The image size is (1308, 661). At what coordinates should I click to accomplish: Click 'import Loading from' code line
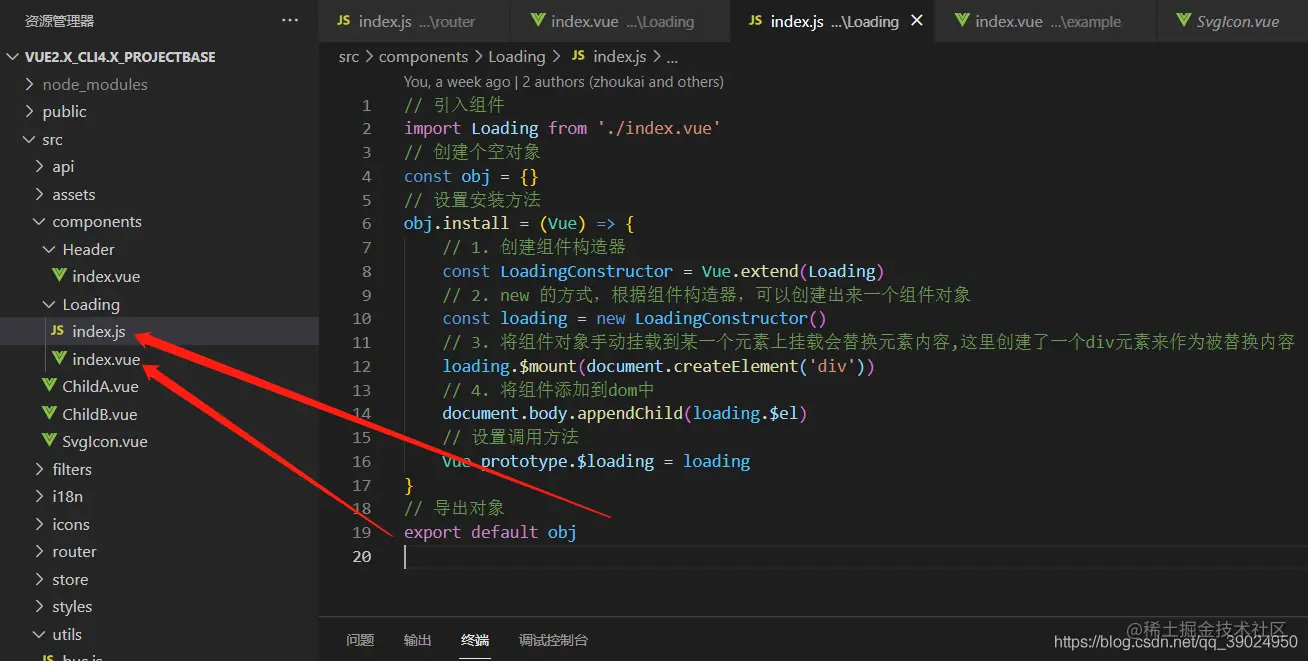click(x=563, y=128)
